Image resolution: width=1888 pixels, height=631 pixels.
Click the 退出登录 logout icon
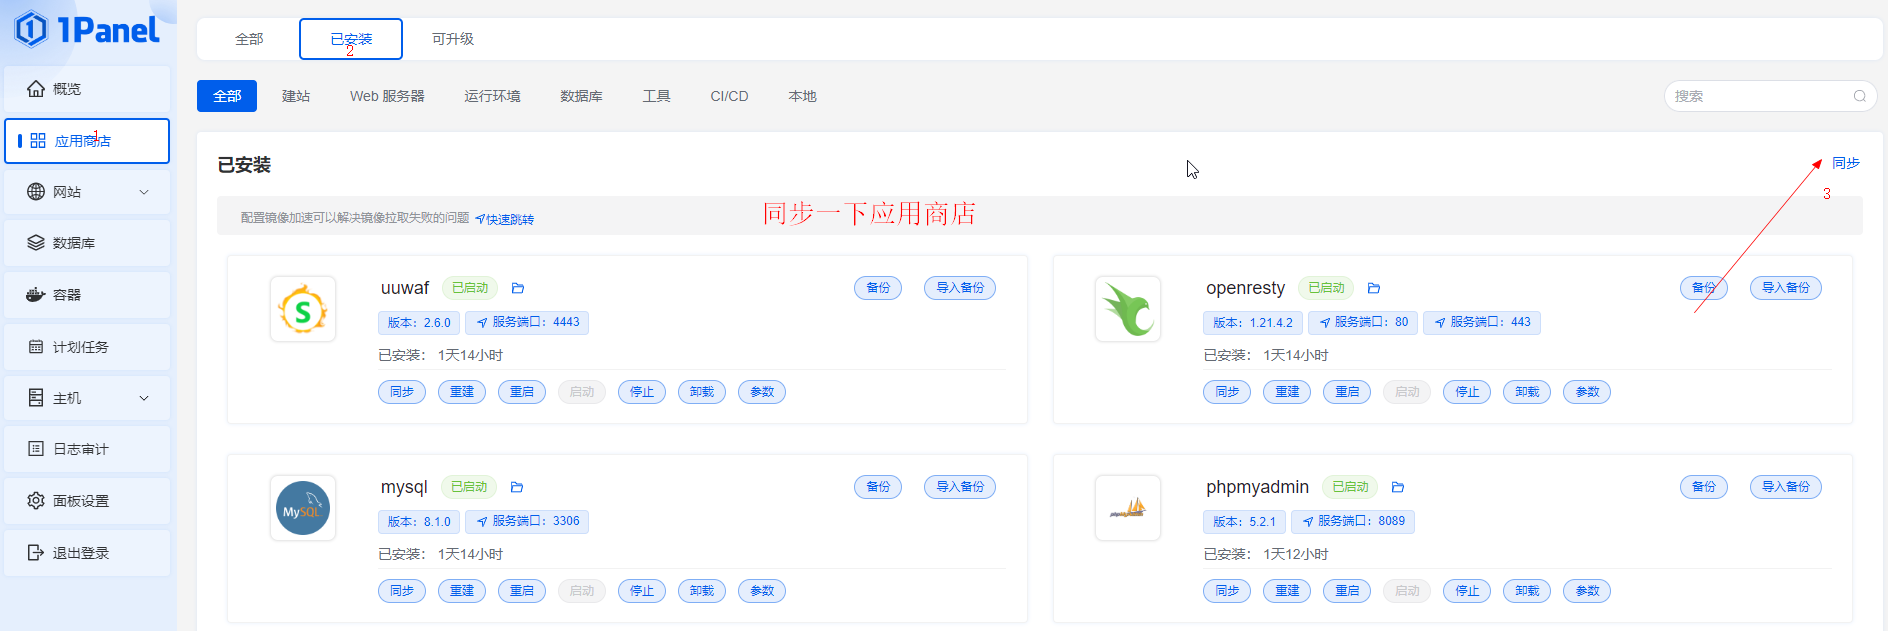pyautogui.click(x=36, y=553)
